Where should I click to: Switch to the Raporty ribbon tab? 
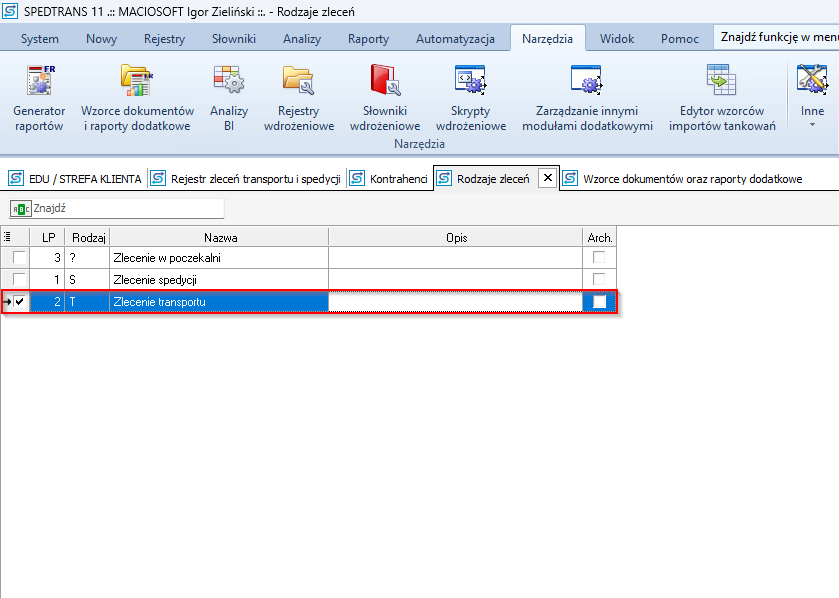coord(368,39)
